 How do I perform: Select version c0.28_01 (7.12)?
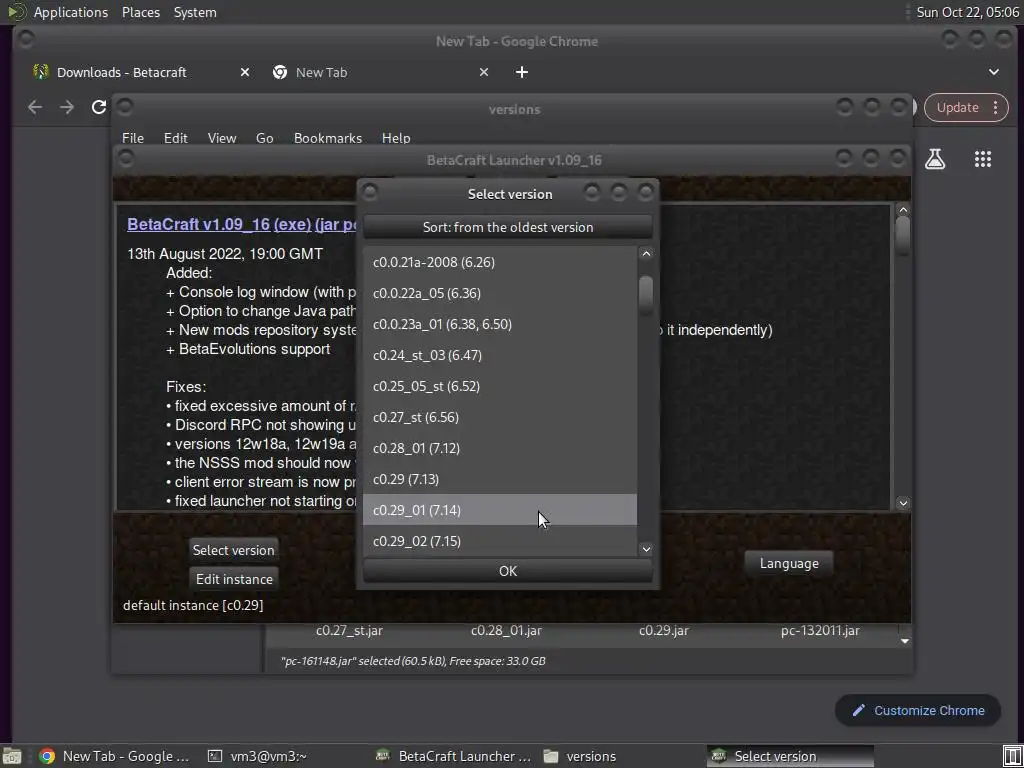click(x=500, y=448)
